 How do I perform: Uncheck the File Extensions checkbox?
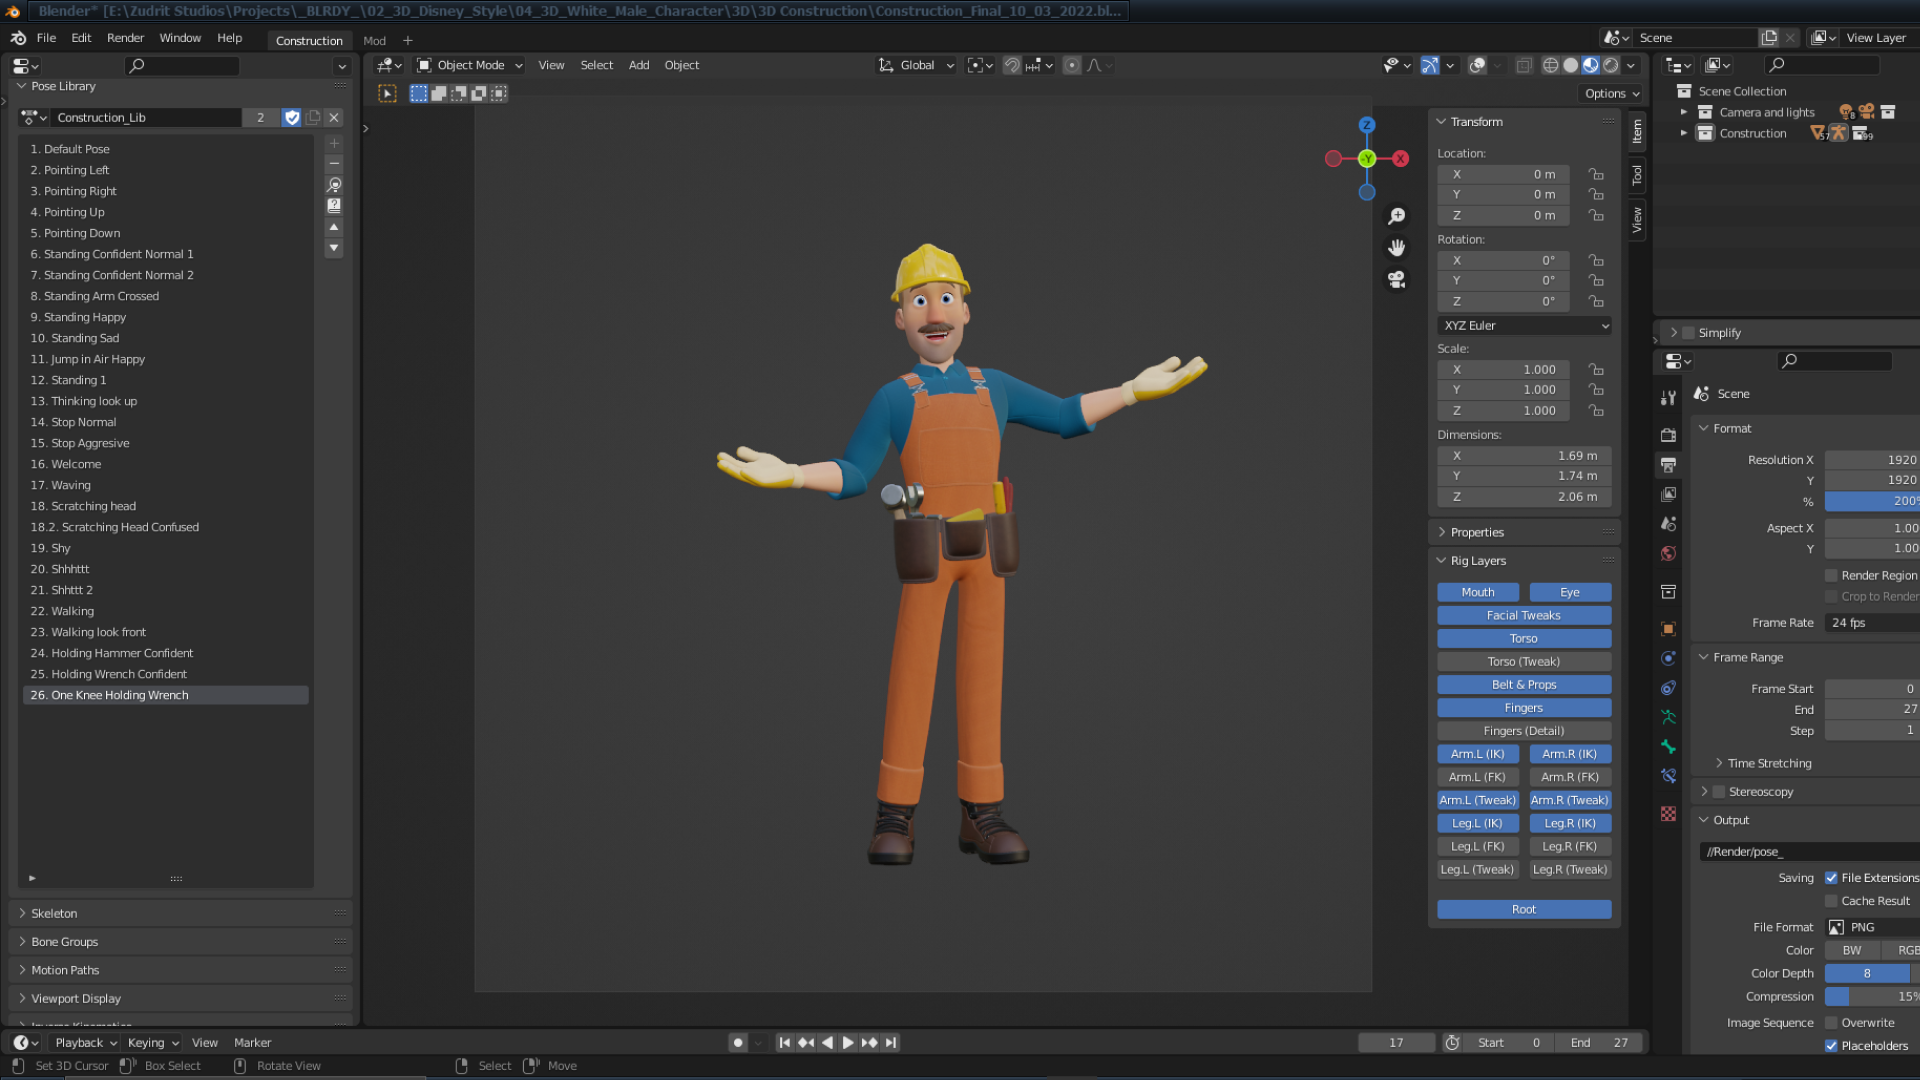point(1831,878)
